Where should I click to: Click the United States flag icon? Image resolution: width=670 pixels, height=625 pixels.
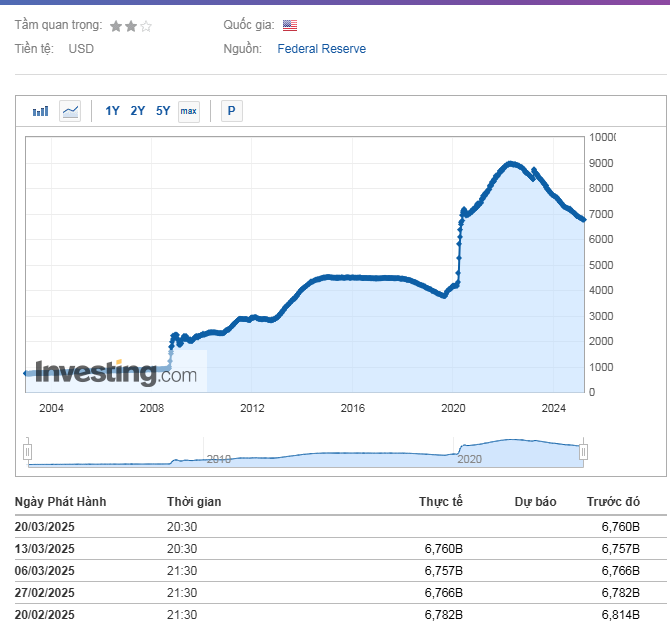[x=290, y=26]
